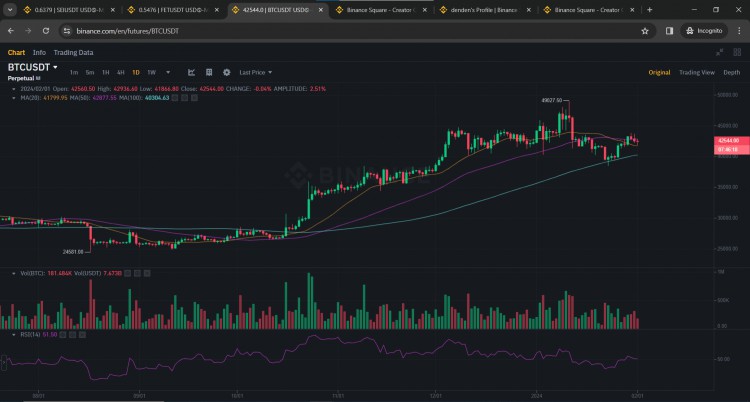Open the Chrome three-dot menu
This screenshot has height=402, width=750.
[739, 31]
